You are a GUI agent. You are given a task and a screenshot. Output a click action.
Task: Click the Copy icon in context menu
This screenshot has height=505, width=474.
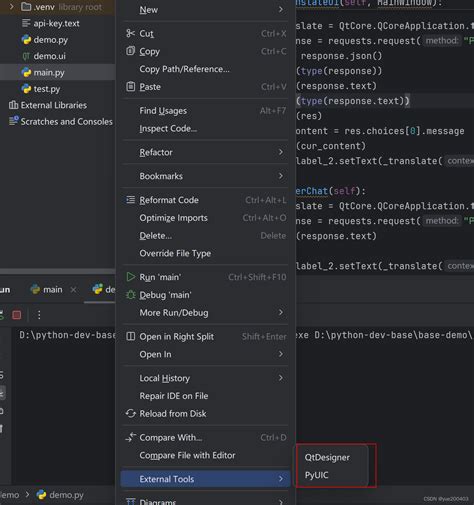tap(130, 51)
